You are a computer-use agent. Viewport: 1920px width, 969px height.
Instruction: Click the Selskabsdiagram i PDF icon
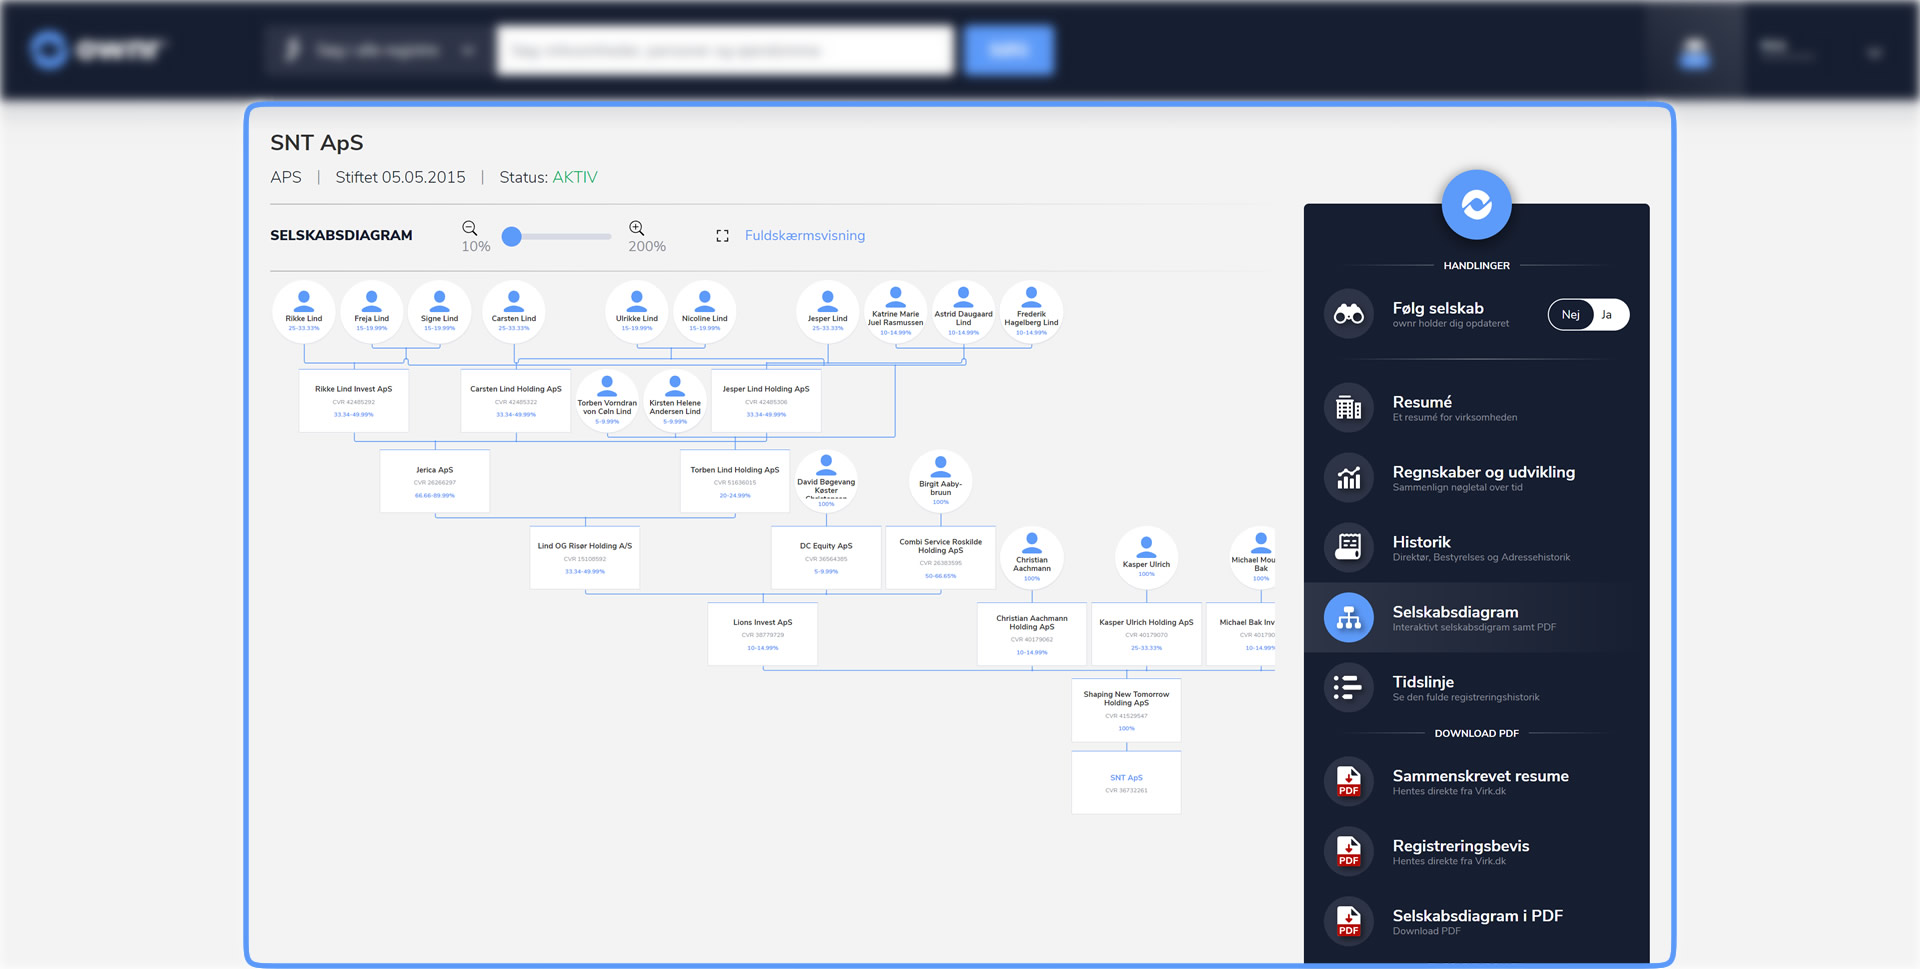pos(1349,922)
